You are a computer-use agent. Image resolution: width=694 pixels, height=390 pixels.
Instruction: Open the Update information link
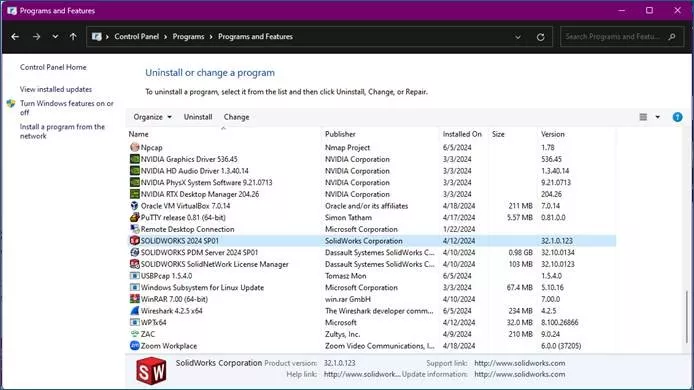tap(520, 374)
